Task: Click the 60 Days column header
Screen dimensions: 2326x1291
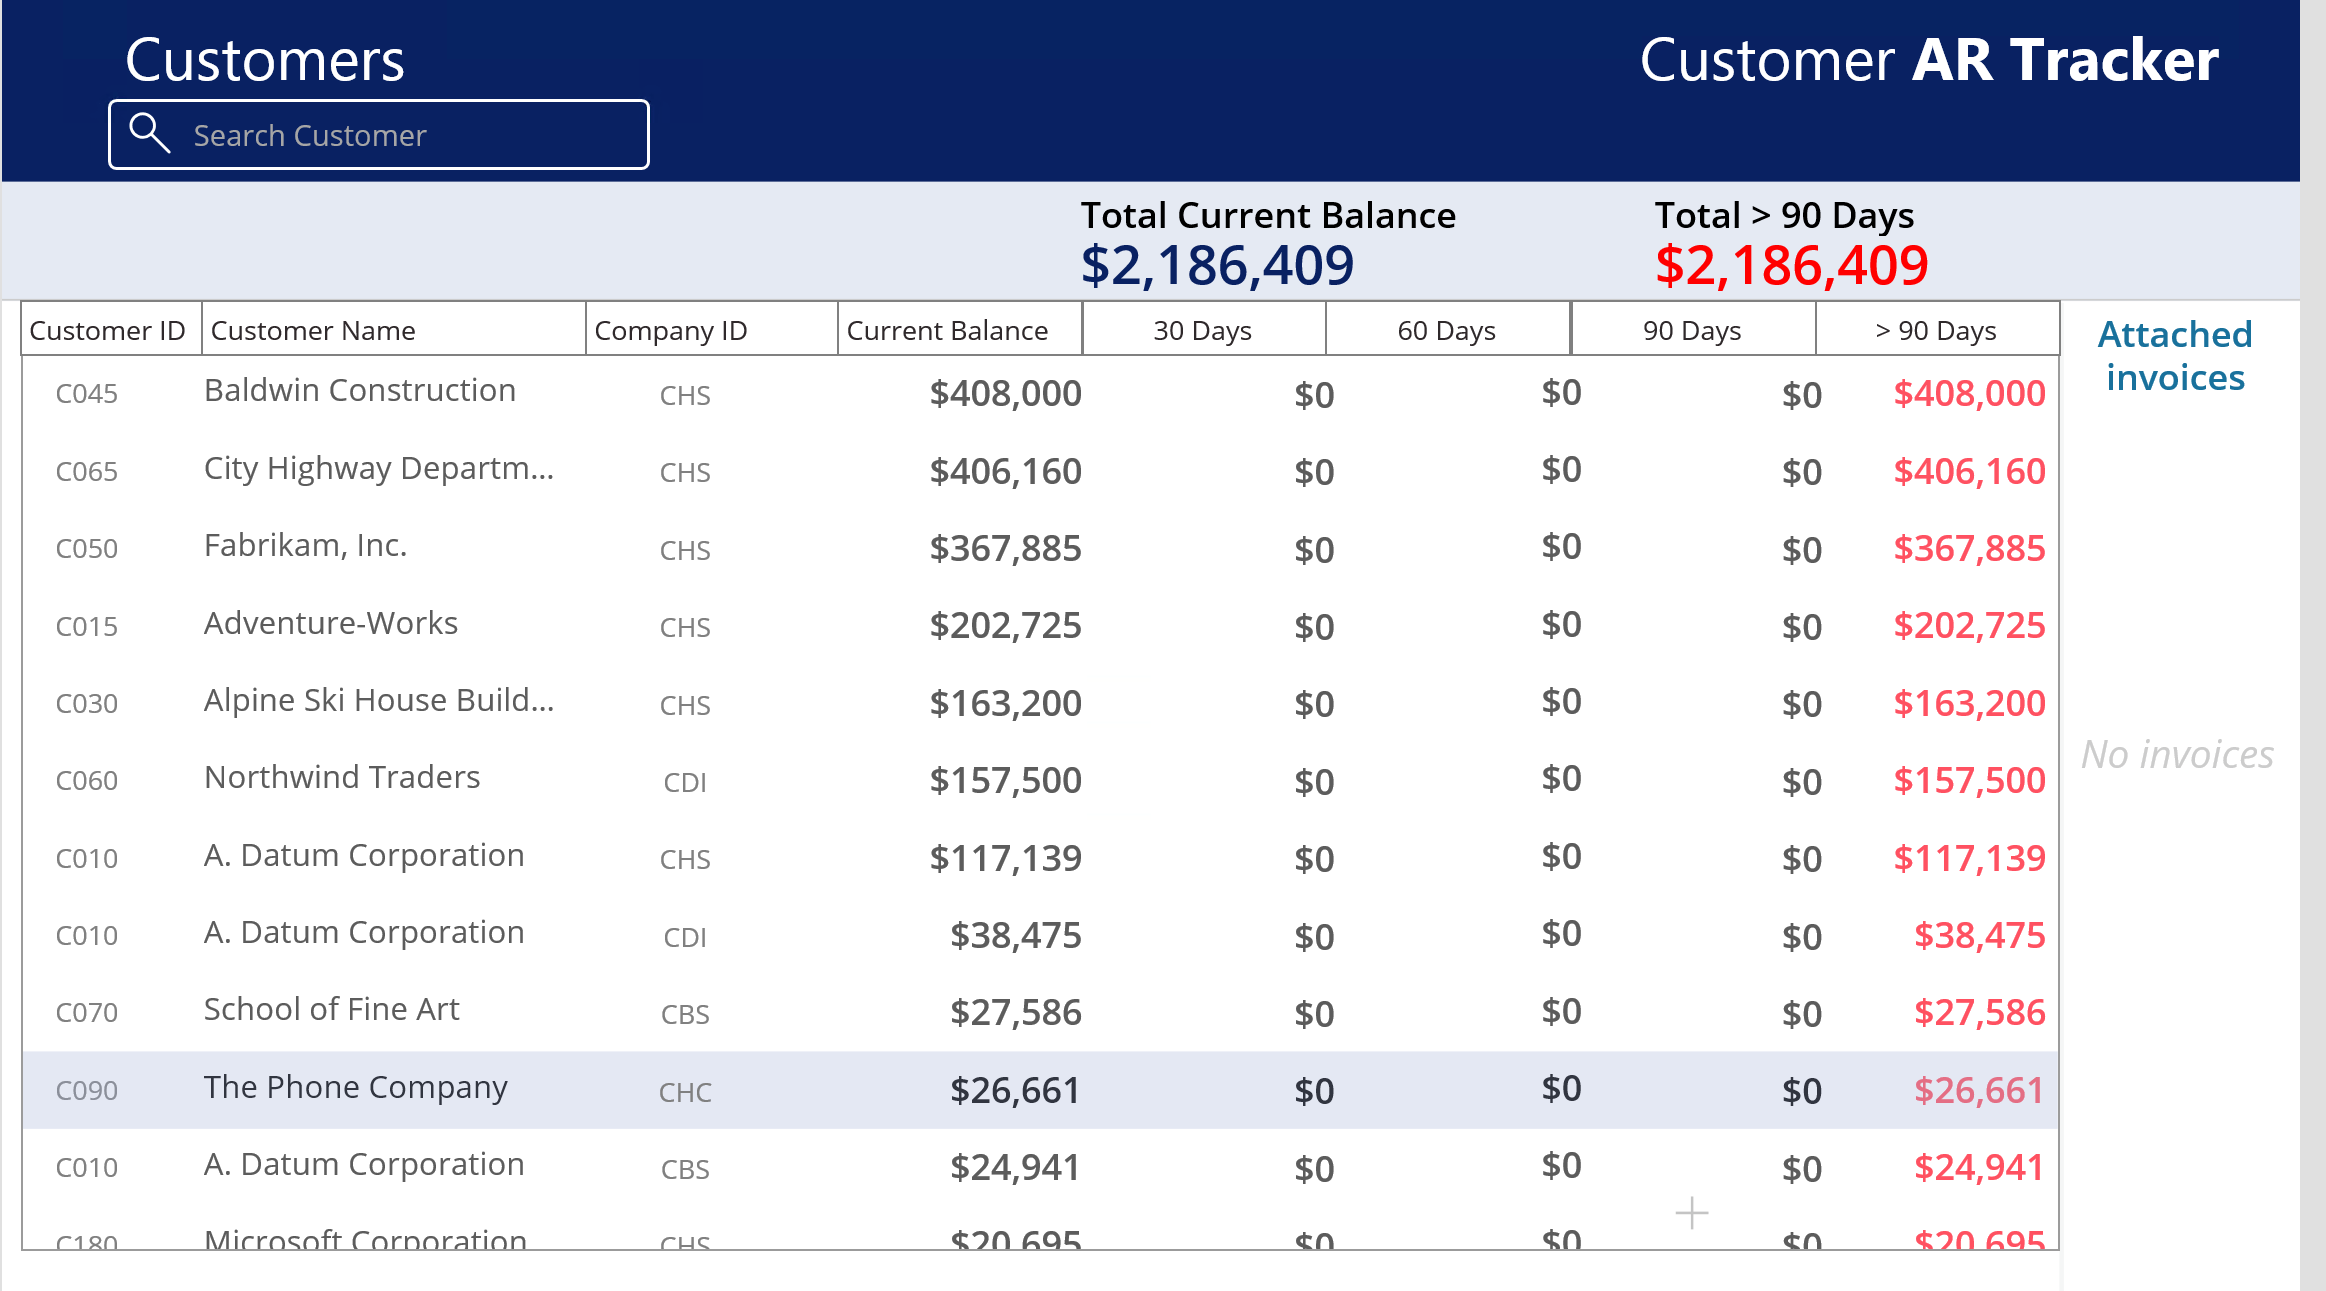Action: click(x=1446, y=330)
